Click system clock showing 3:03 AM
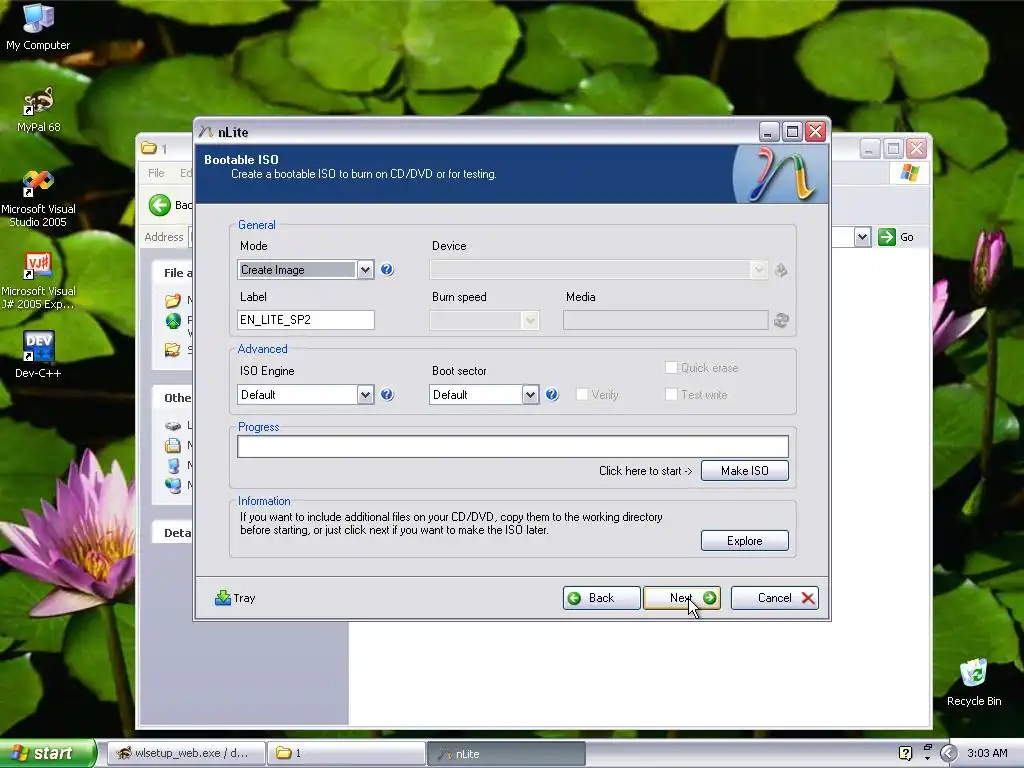The height and width of the screenshot is (768, 1024). coord(987,753)
